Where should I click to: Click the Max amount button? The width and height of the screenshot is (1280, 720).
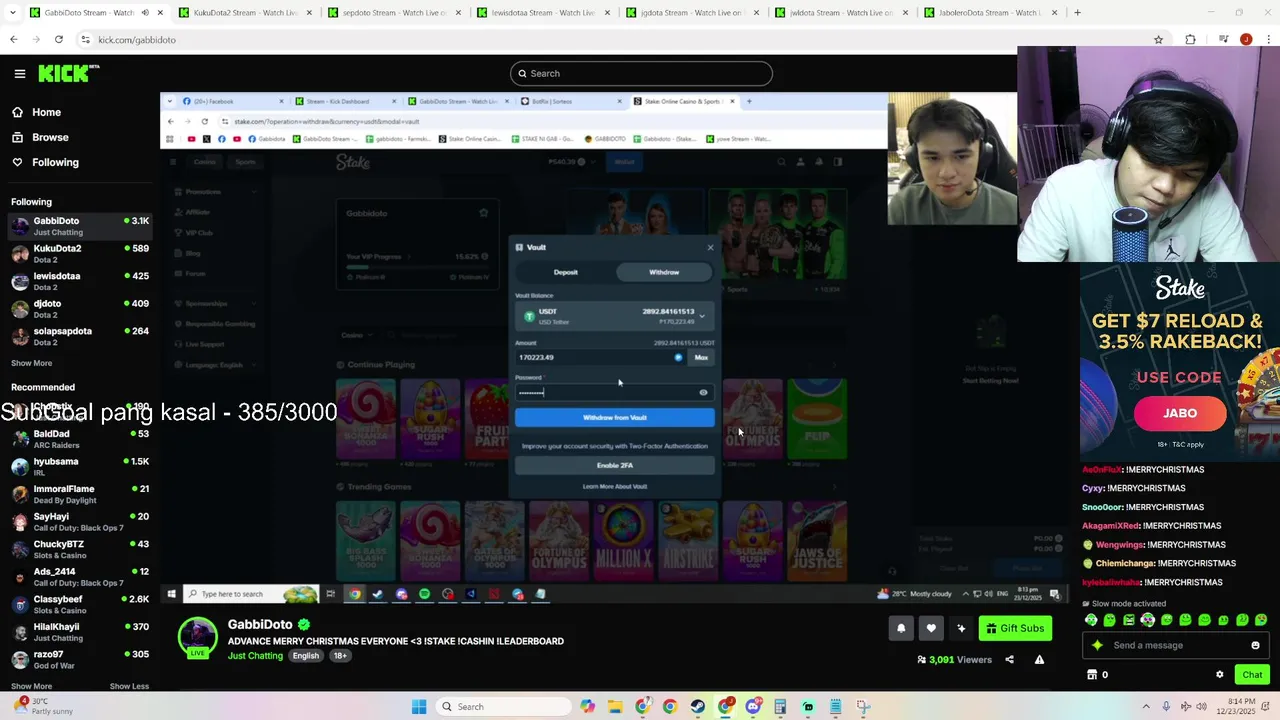point(701,357)
